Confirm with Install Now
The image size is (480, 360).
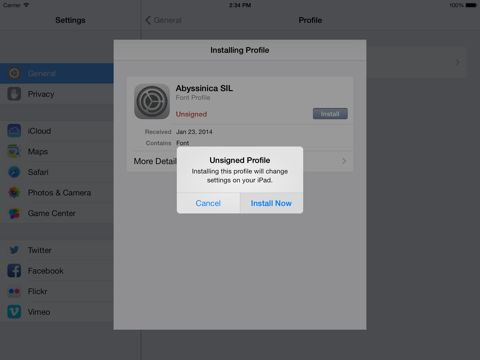[271, 203]
